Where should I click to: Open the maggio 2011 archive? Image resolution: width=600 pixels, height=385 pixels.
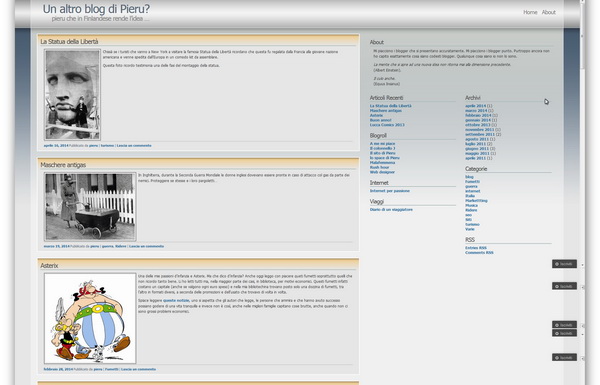coord(478,153)
